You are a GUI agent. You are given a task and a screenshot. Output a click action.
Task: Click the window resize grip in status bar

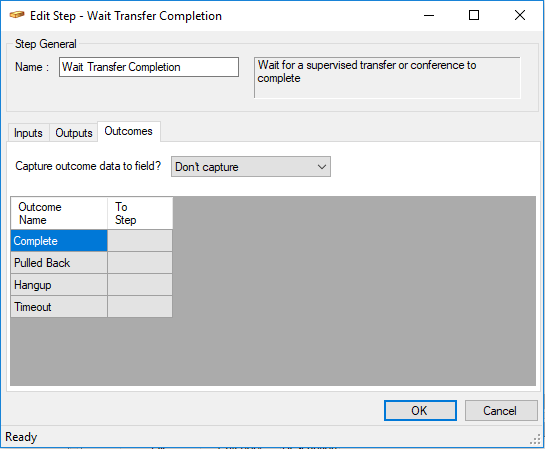[536, 439]
